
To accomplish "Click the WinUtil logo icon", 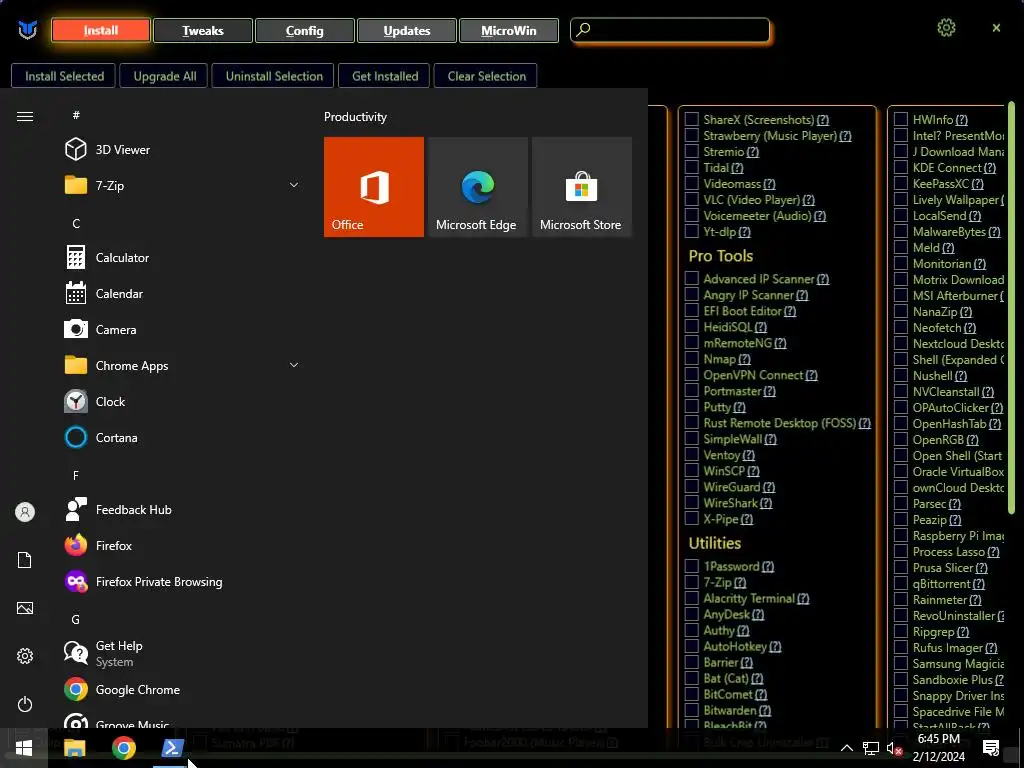I will point(27,29).
